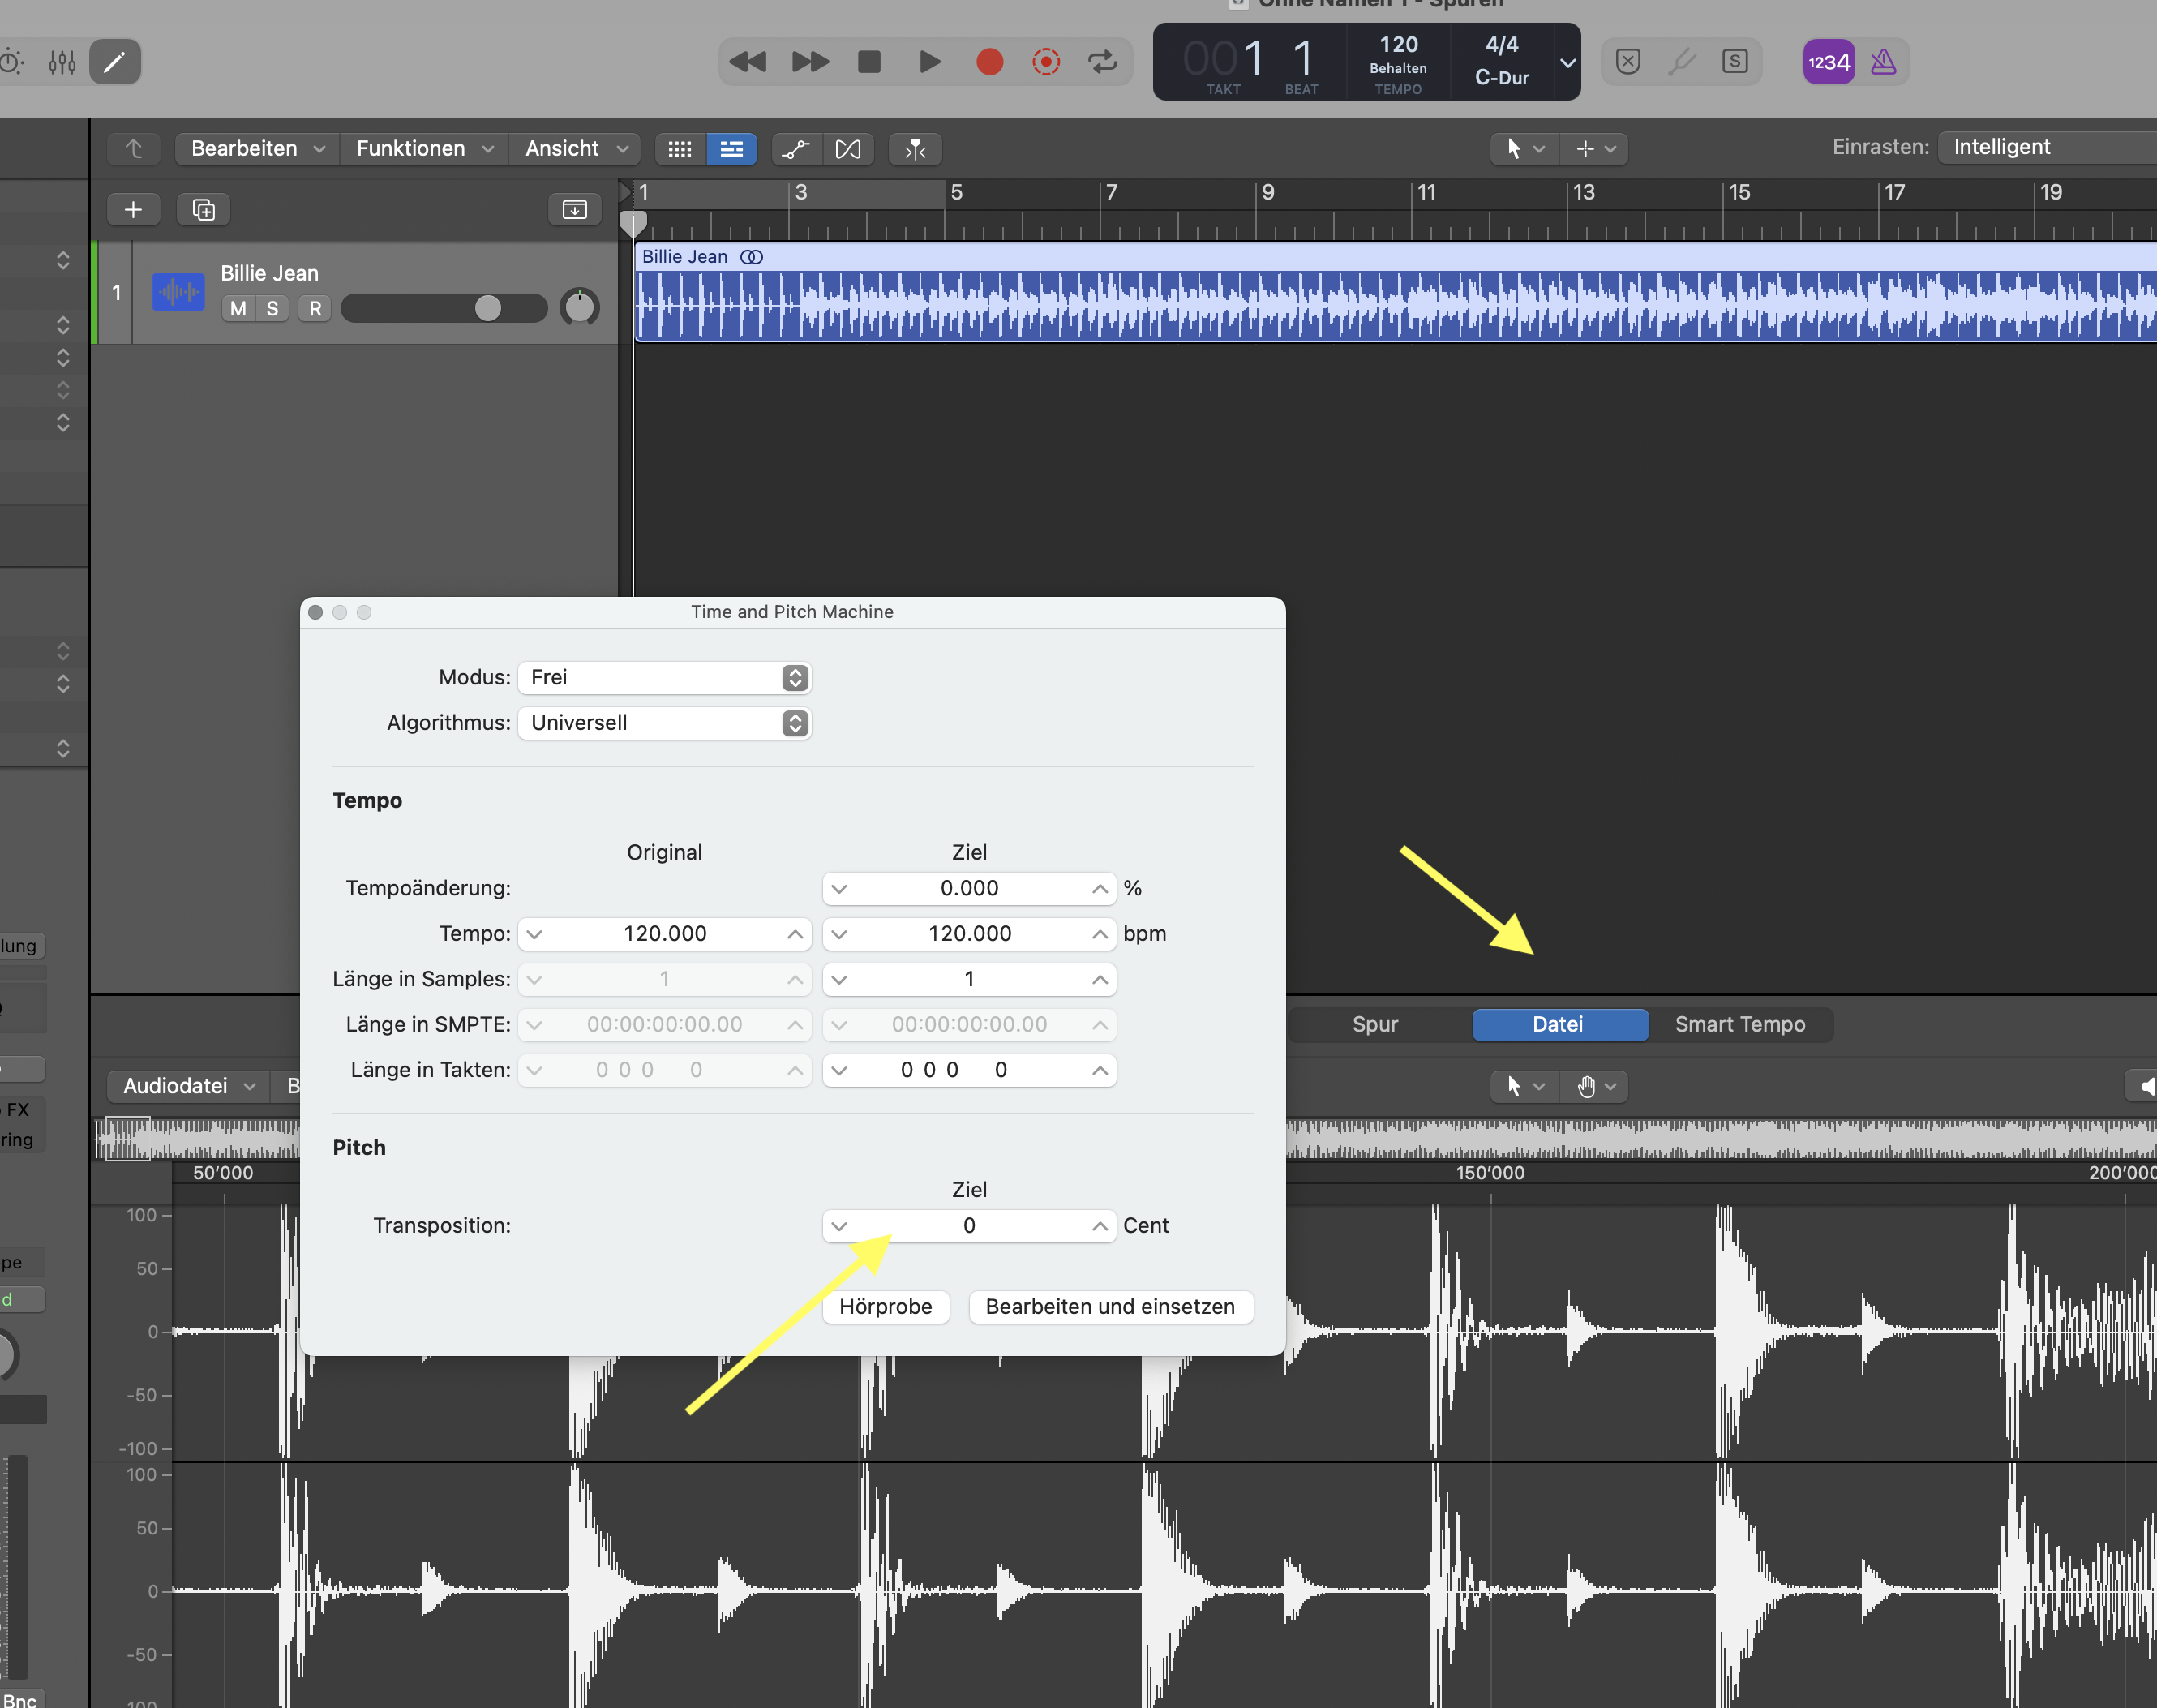Click the red Record button
The height and width of the screenshot is (1708, 2157).
click(x=989, y=62)
